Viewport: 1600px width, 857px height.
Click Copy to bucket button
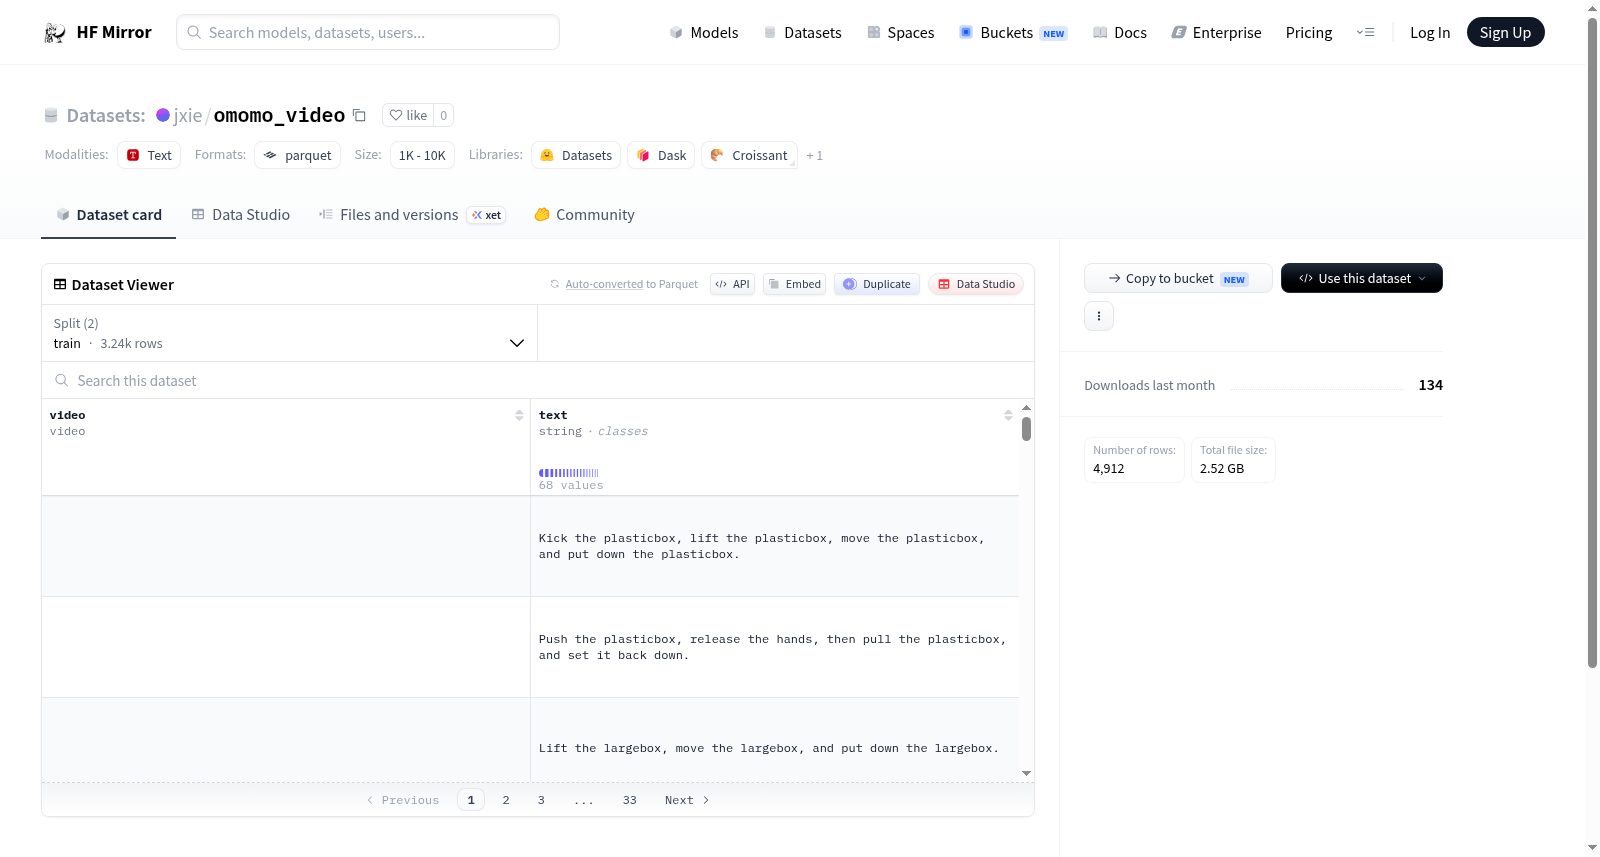[x=1178, y=278]
